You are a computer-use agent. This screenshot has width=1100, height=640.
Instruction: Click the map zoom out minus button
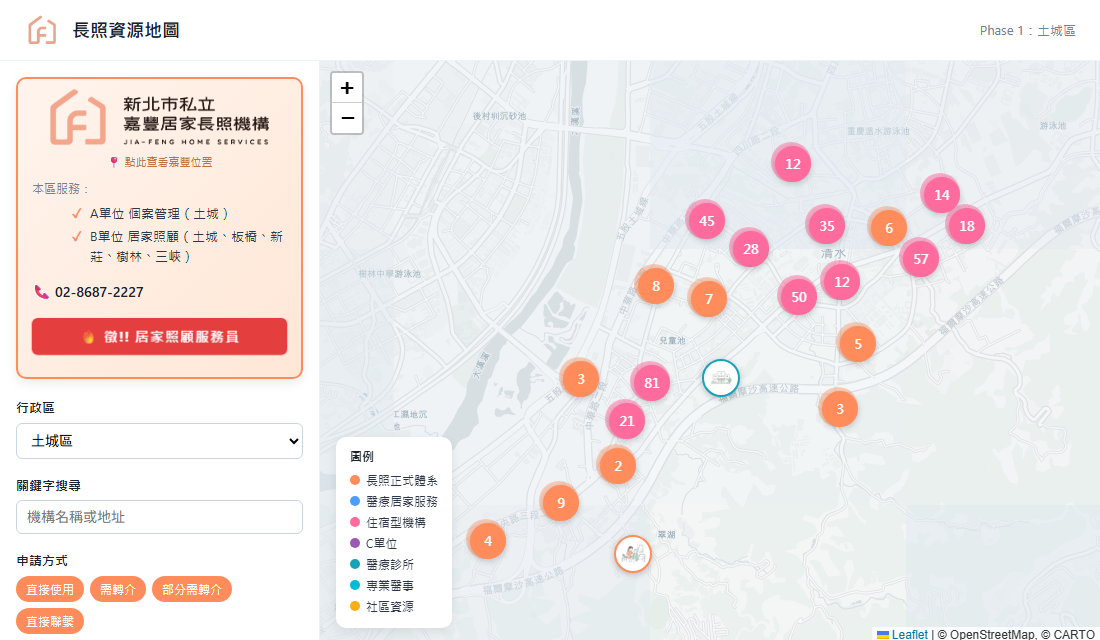[x=347, y=118]
